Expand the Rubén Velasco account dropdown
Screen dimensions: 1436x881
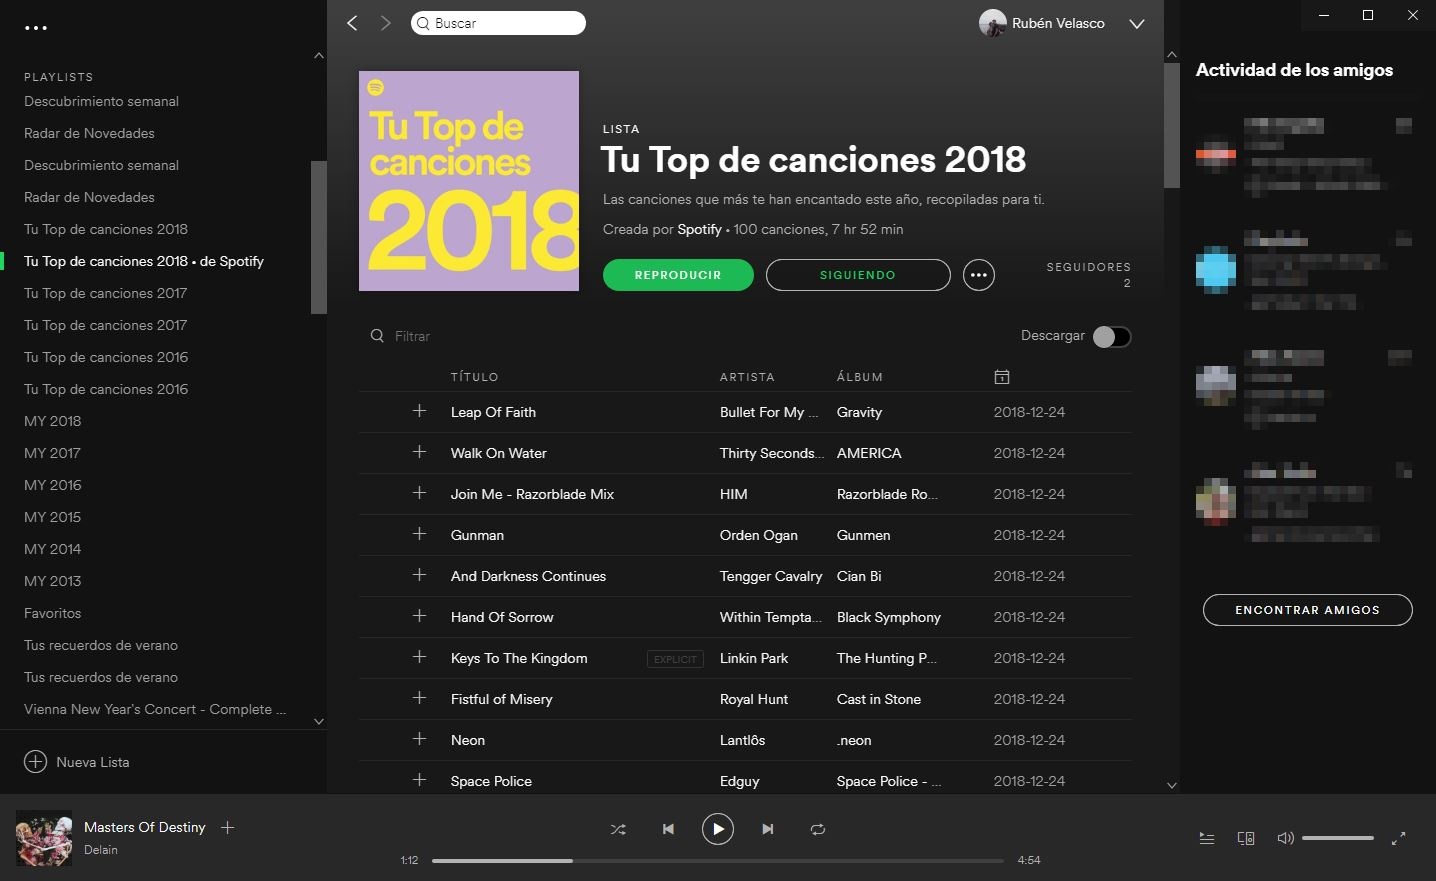point(1137,24)
